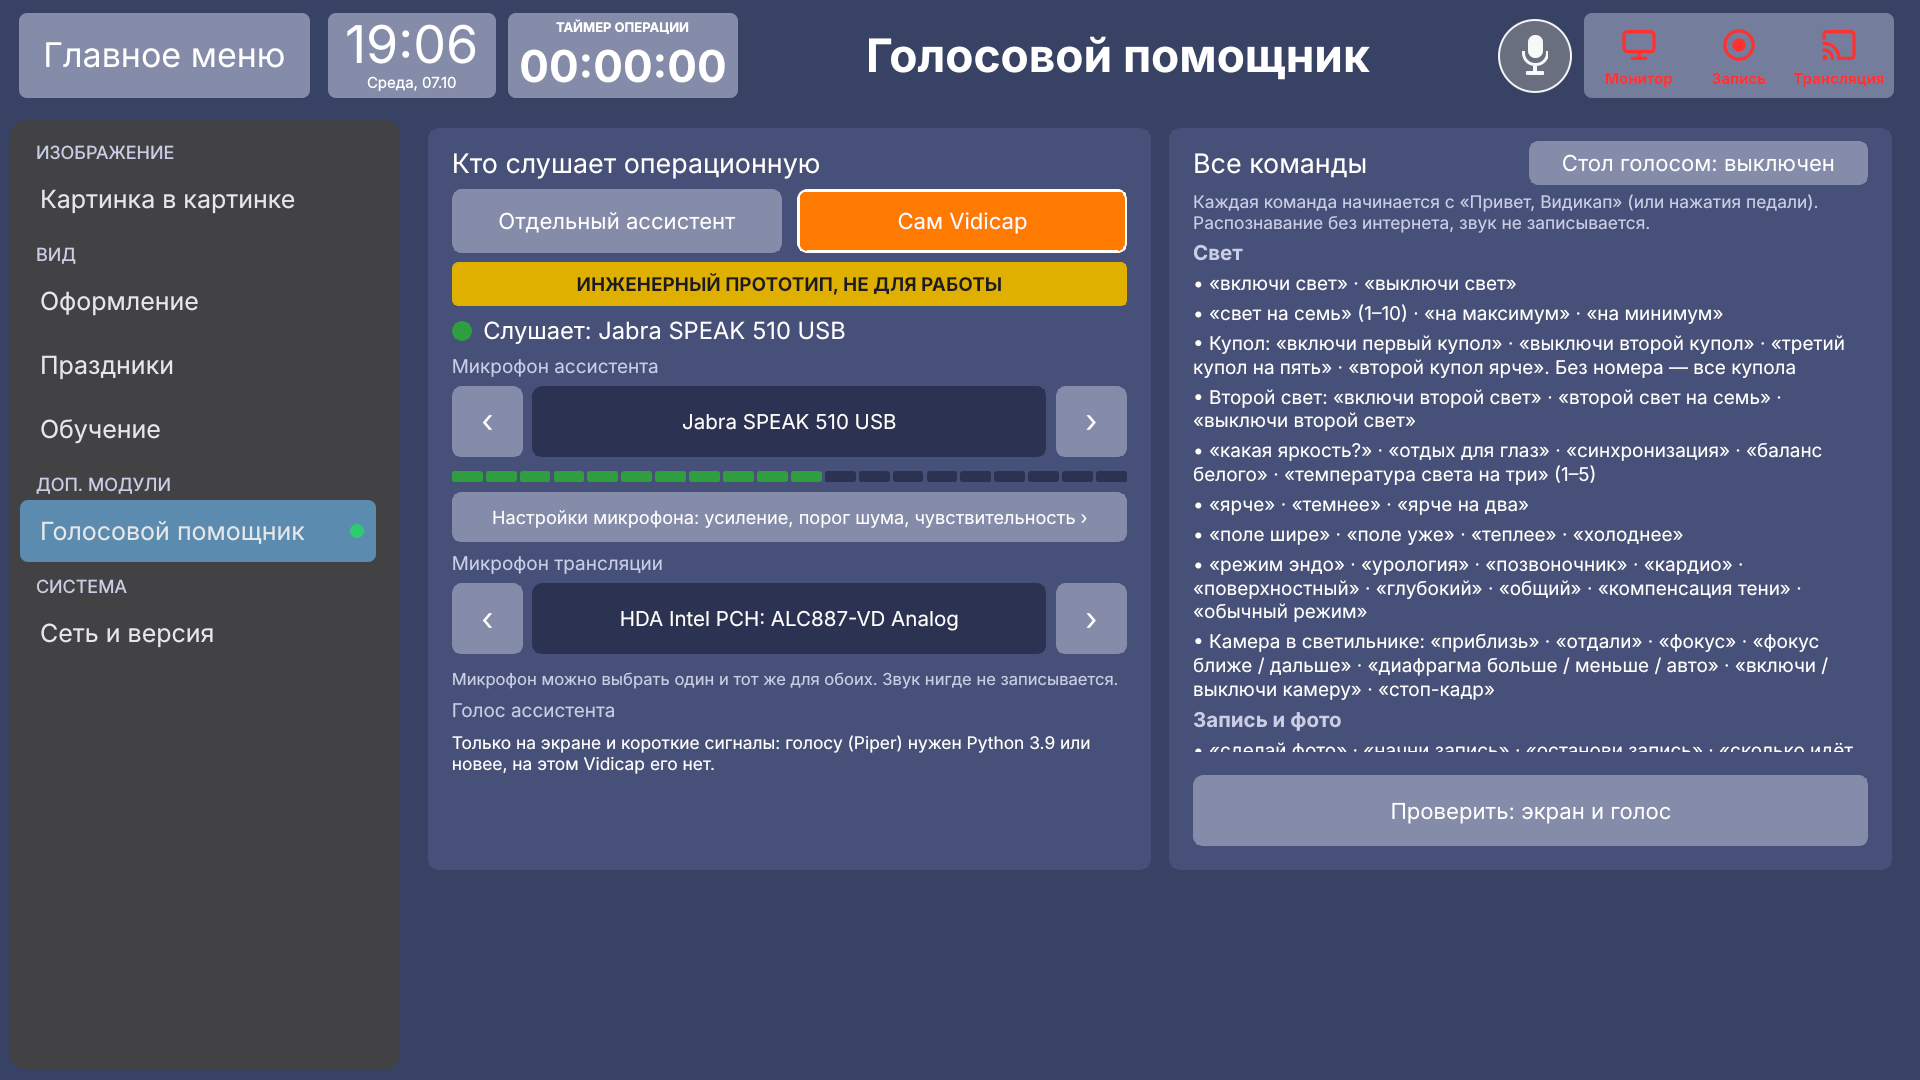The image size is (1920, 1080).
Task: Click the Piper Python 3.9 note
Action: [x=771, y=753]
